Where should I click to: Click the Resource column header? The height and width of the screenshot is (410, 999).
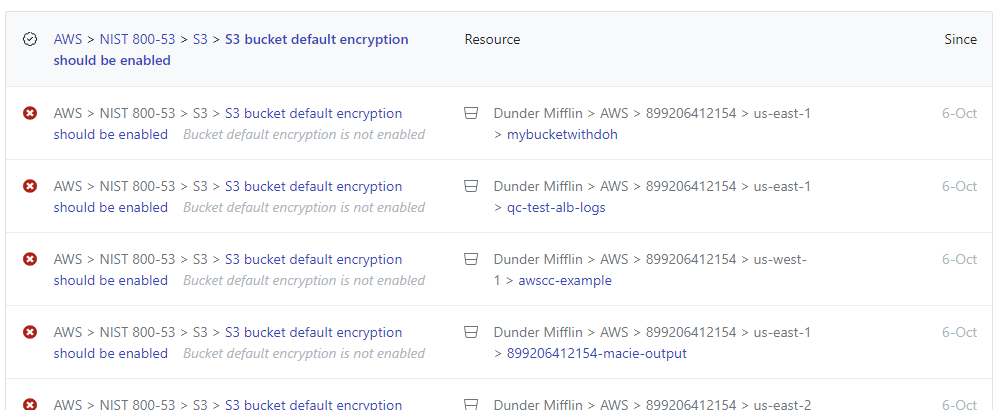492,39
